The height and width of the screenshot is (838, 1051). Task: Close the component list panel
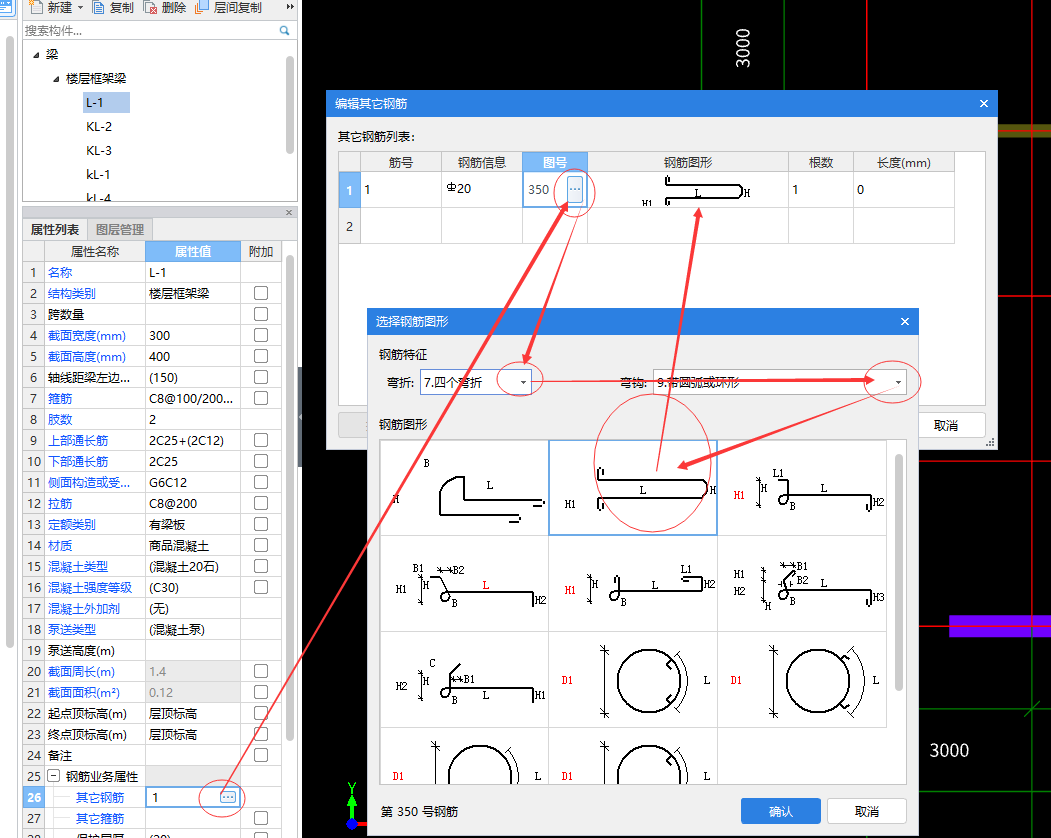[x=289, y=212]
